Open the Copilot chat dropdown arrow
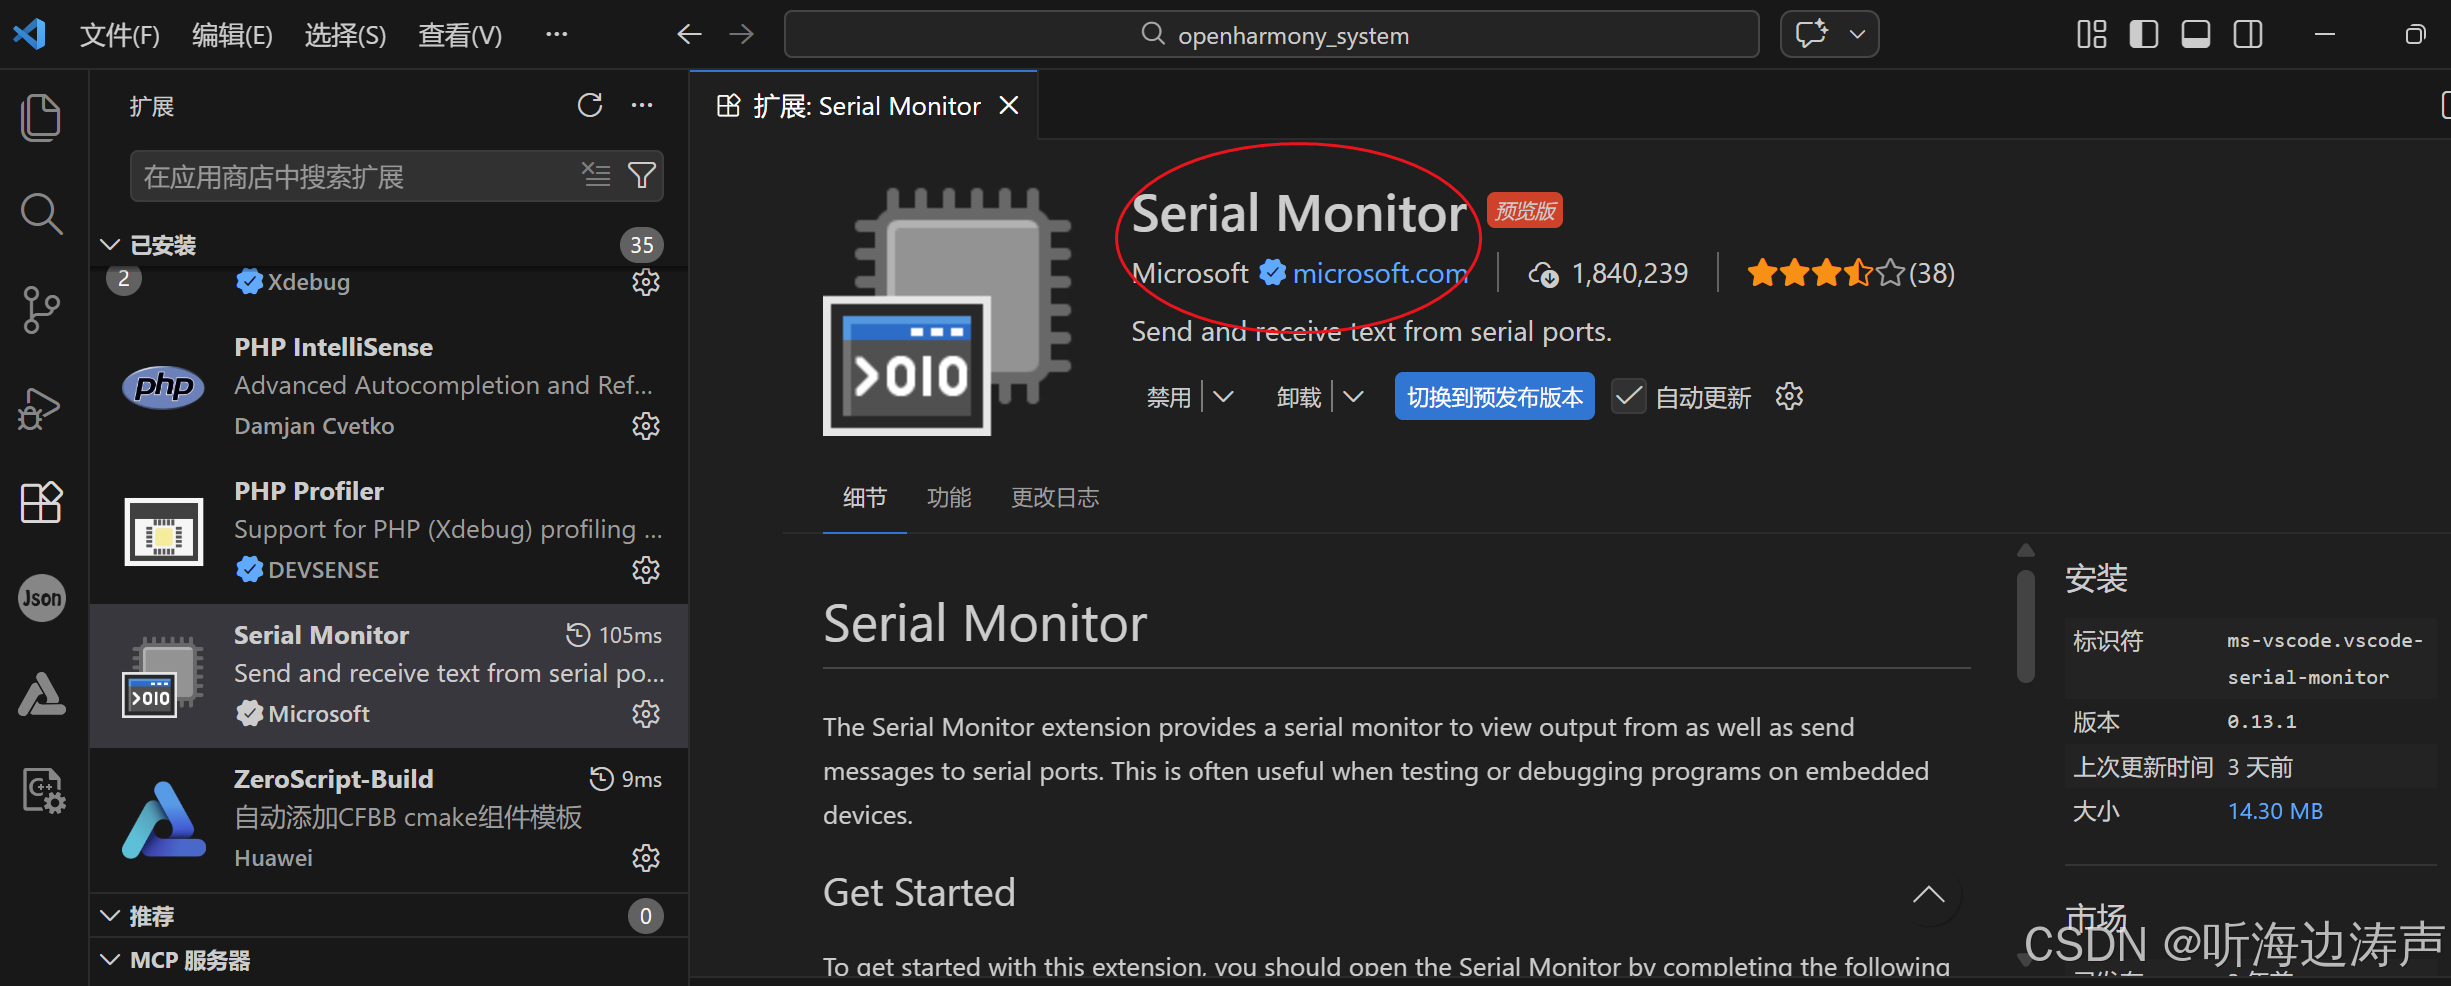The image size is (2451, 986). [x=1857, y=35]
